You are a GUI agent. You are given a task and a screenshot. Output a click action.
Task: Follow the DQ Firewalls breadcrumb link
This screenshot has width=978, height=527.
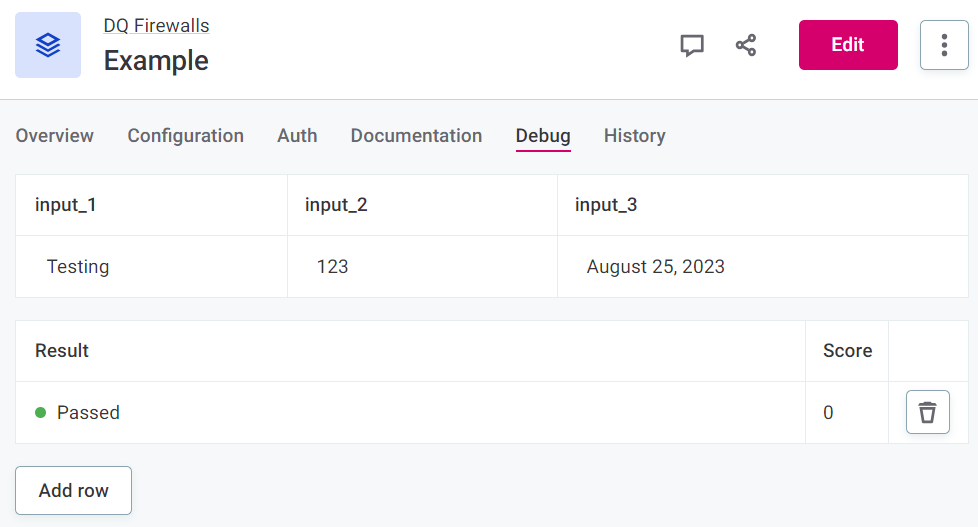156,26
